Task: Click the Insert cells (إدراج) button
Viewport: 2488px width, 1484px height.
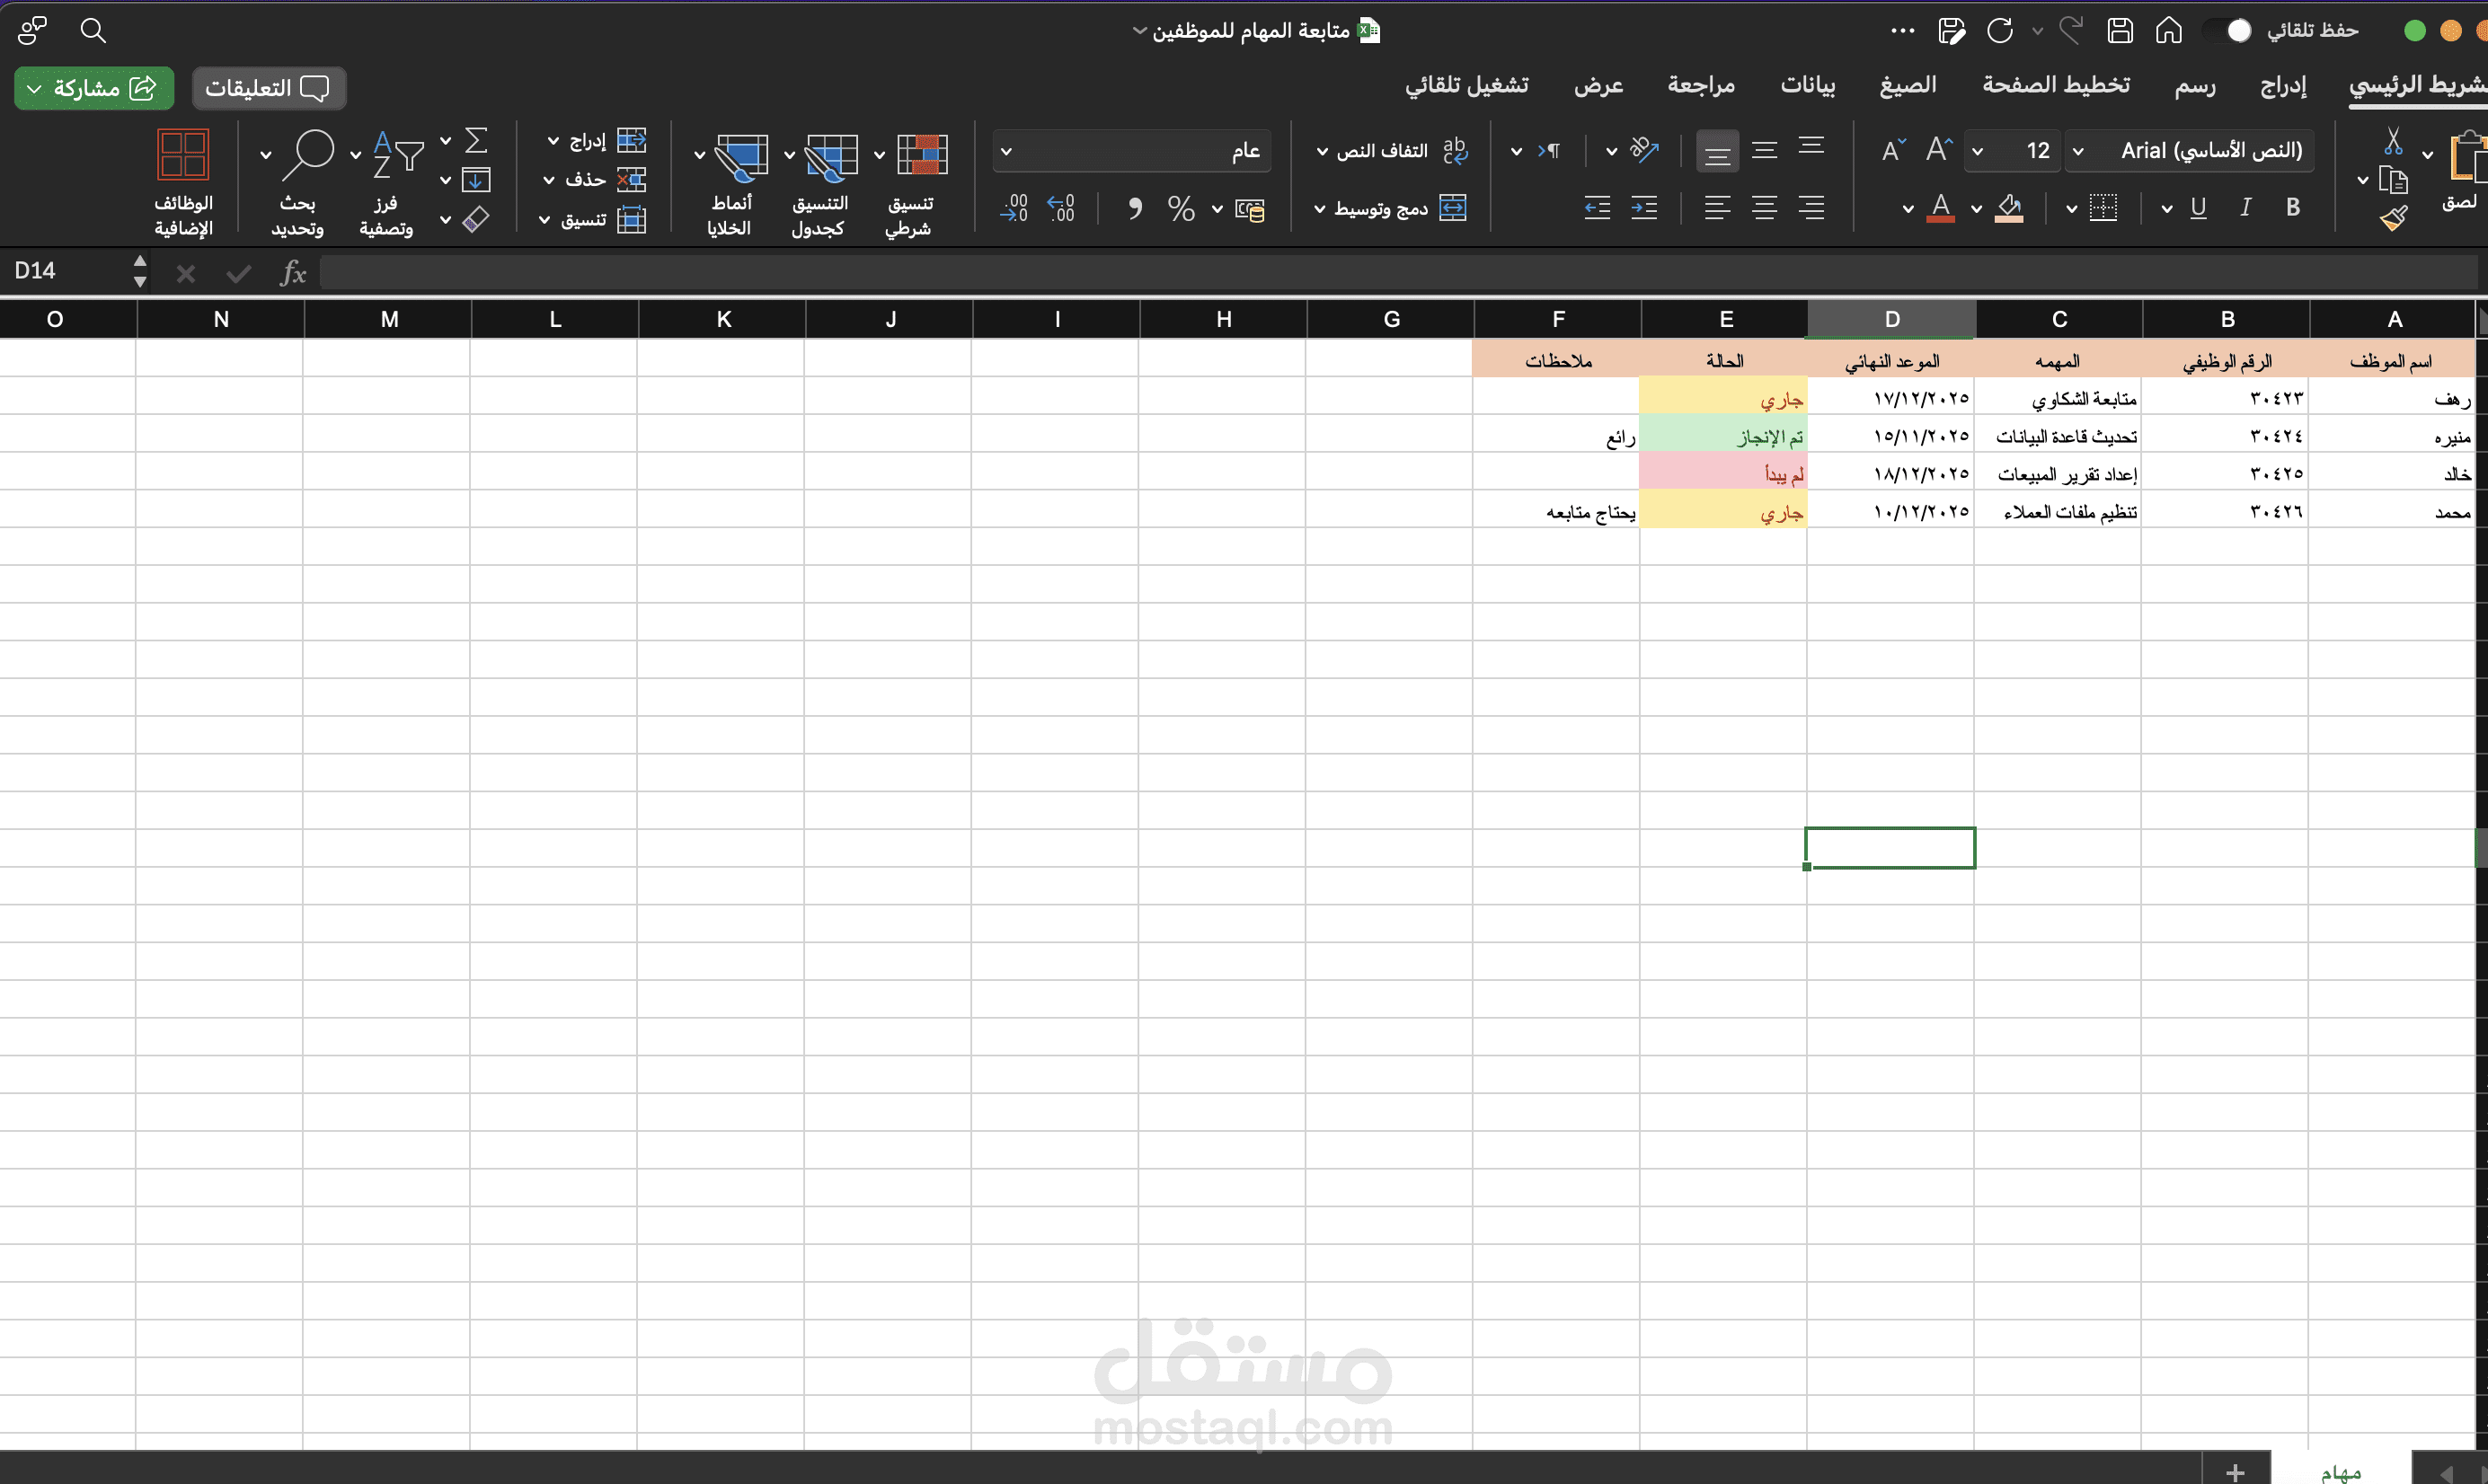Action: click(x=607, y=141)
